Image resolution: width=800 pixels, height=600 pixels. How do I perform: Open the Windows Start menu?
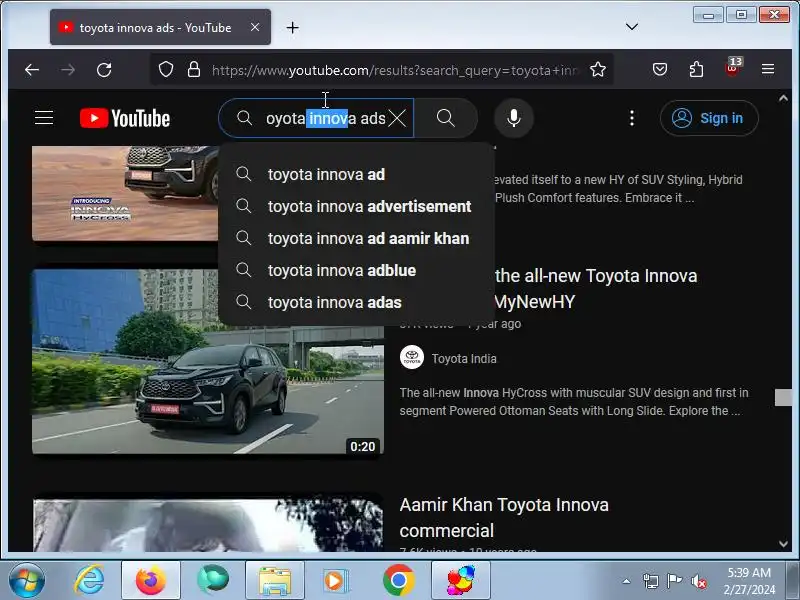26,580
